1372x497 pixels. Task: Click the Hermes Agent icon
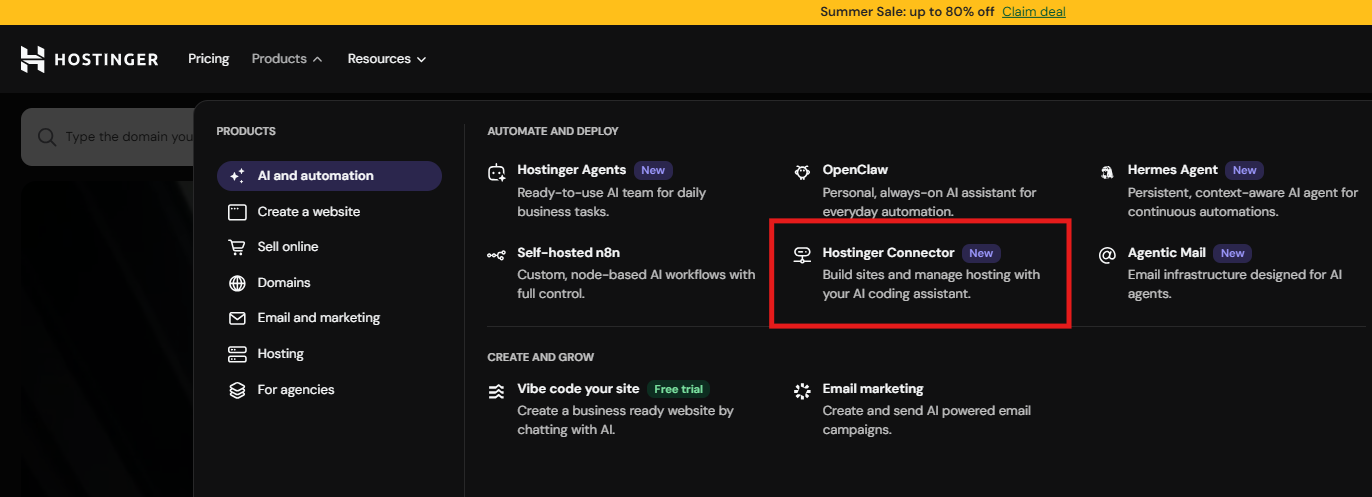[x=1107, y=172]
